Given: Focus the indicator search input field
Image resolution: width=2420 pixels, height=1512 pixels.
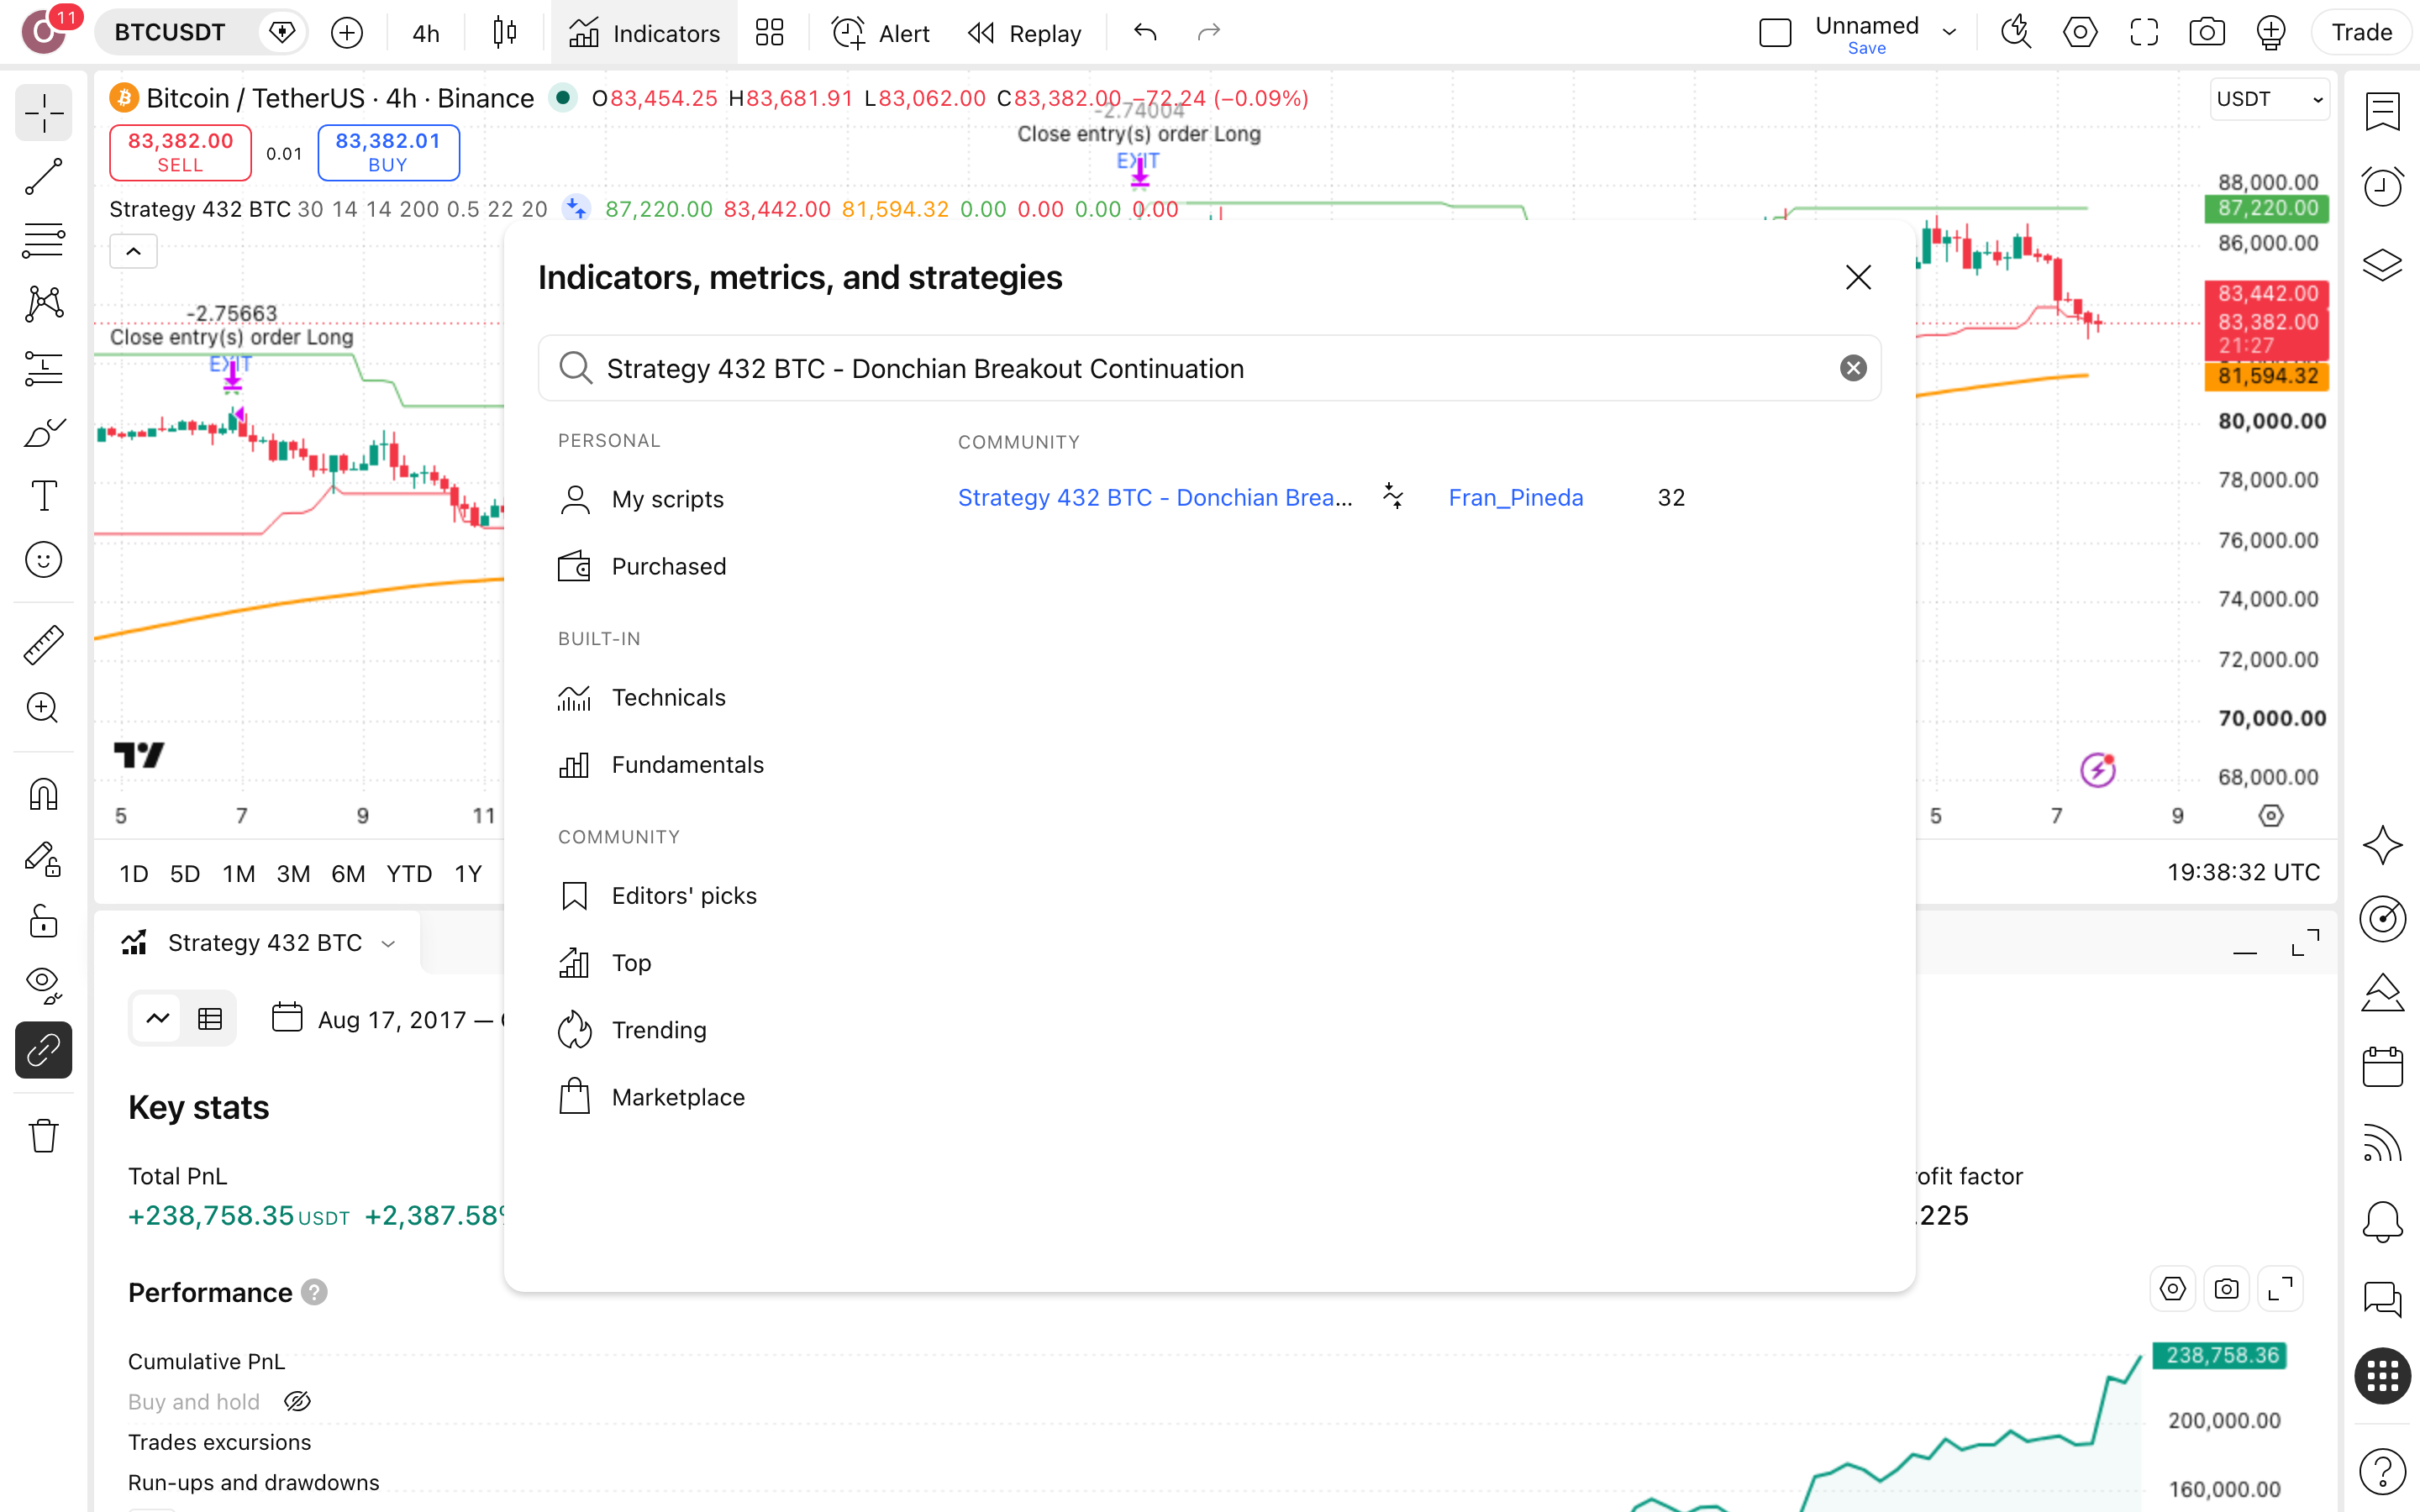Looking at the screenshot, I should coord(1209,368).
